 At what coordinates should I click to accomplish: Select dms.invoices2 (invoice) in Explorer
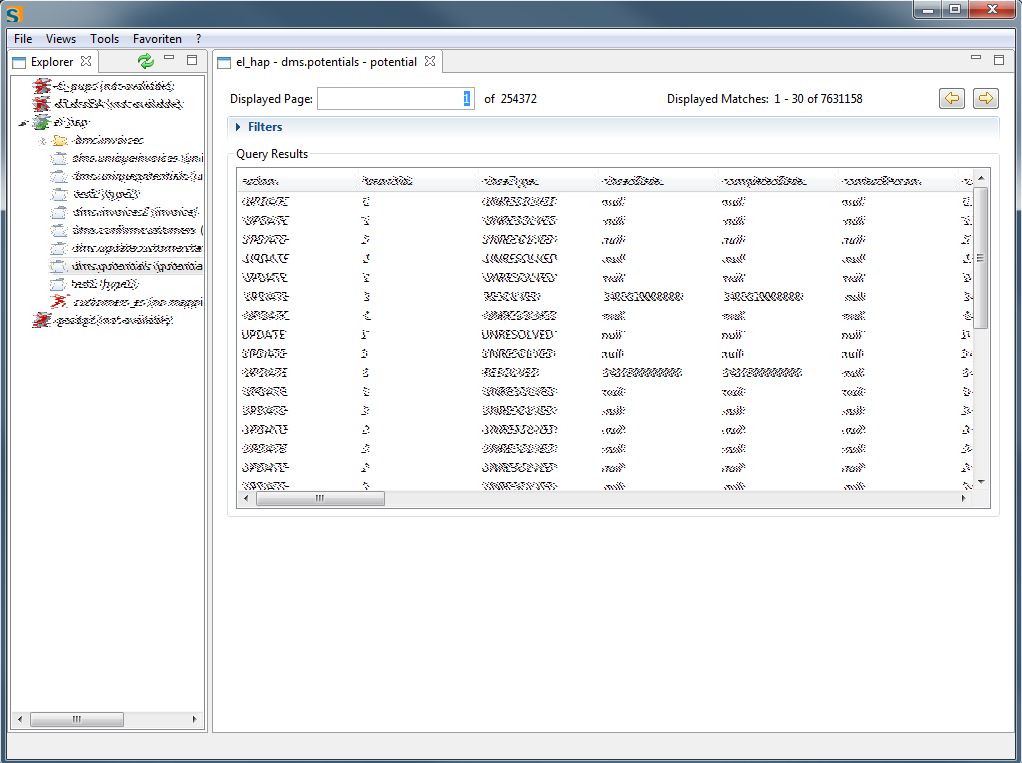135,212
